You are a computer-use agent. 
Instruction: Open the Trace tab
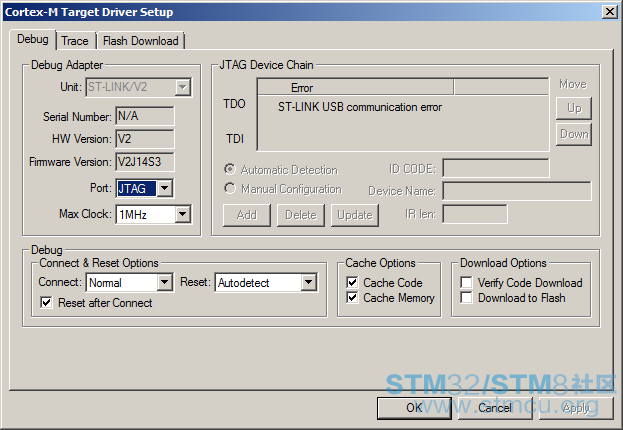point(75,41)
